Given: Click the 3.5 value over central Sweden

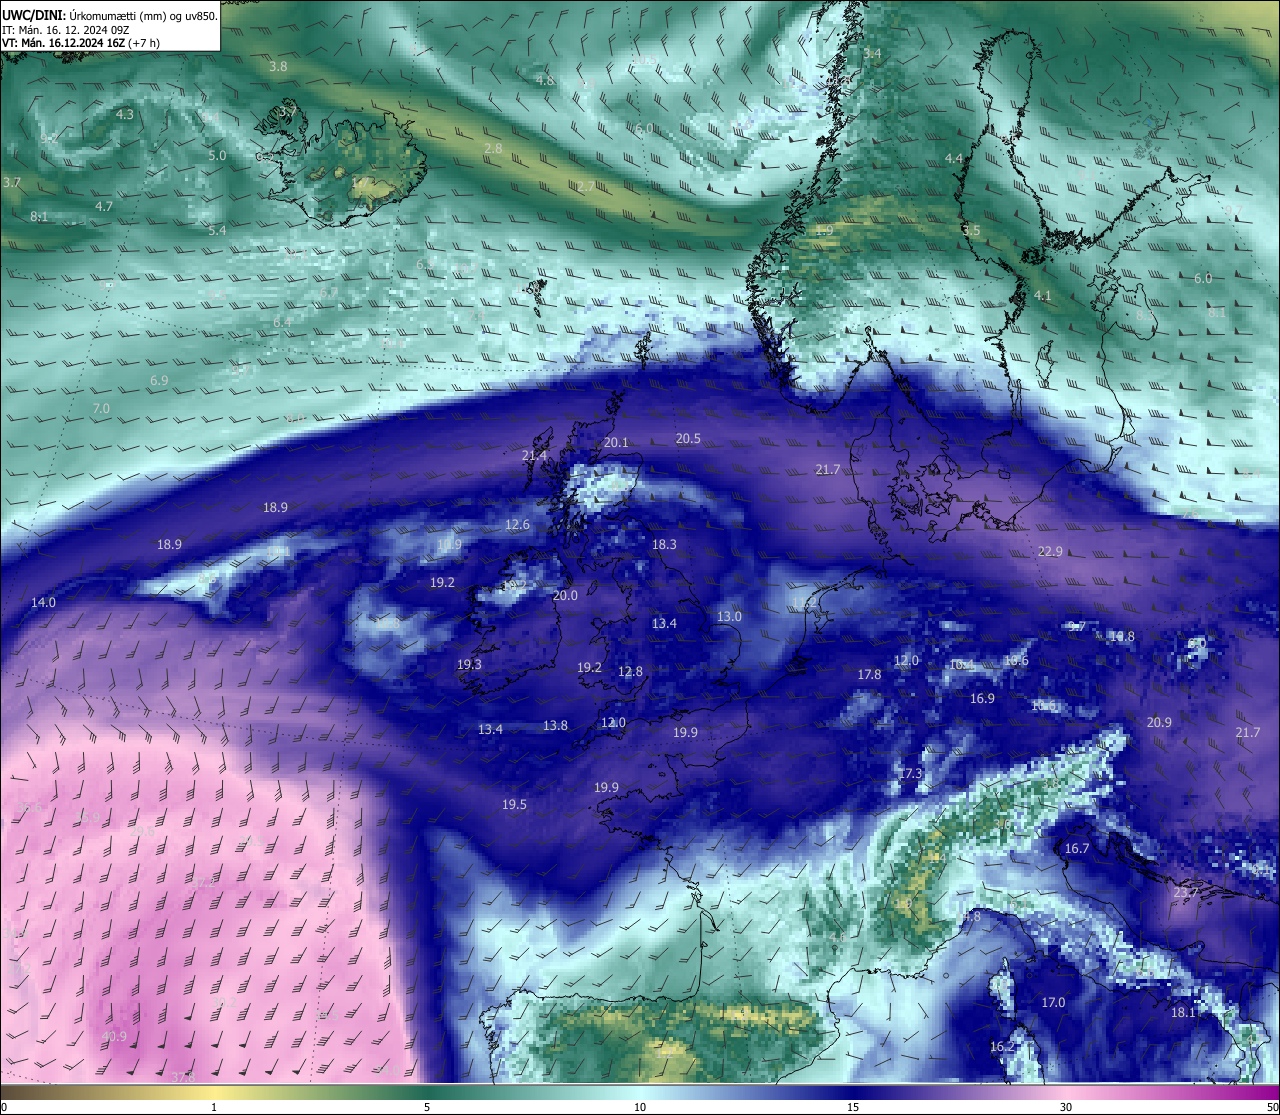Looking at the screenshot, I should click(971, 230).
